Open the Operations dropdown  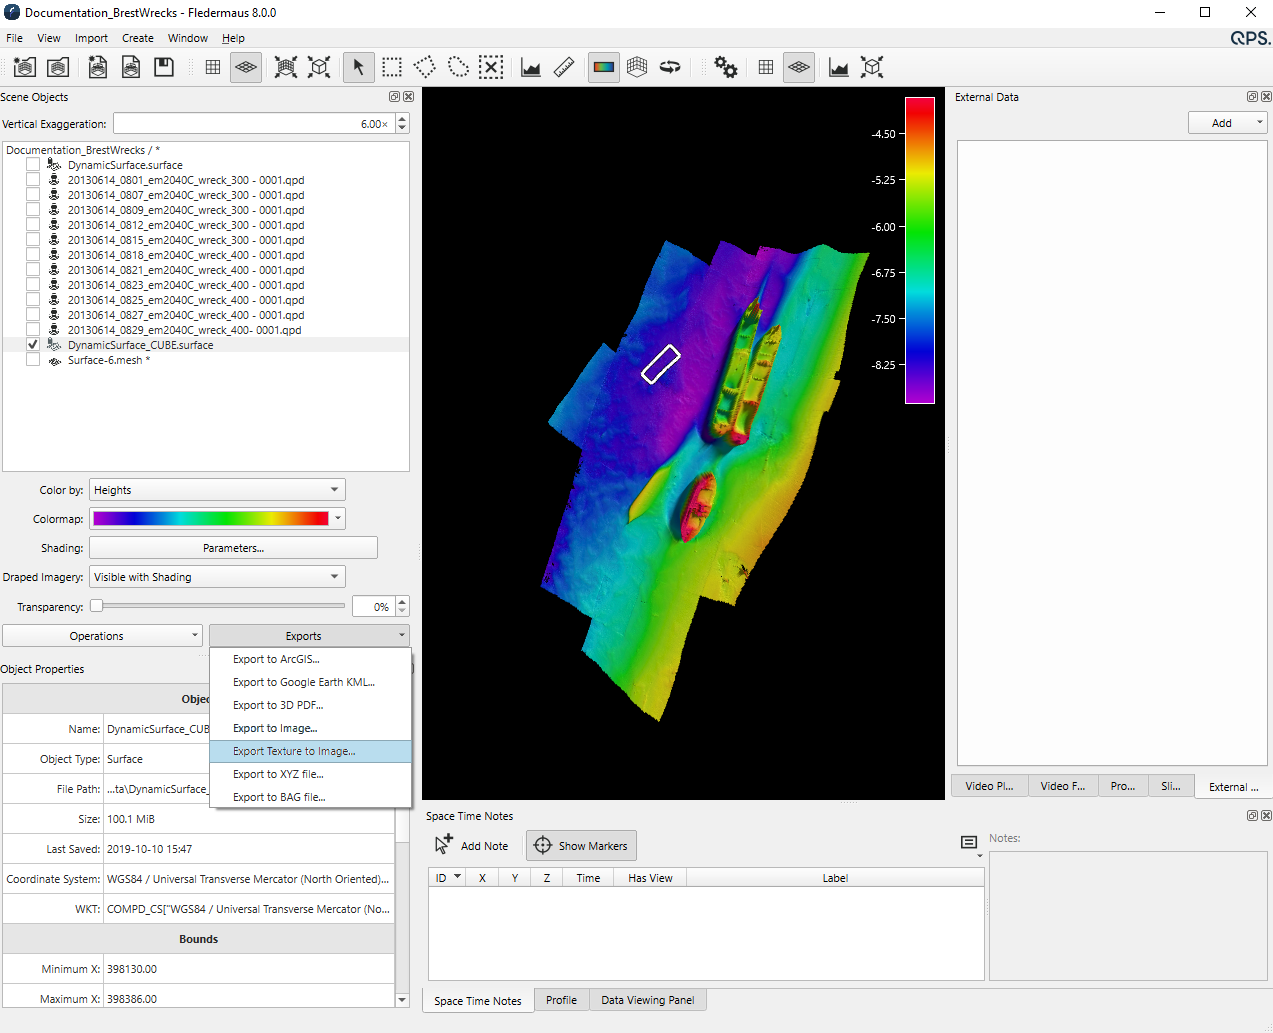(102, 636)
